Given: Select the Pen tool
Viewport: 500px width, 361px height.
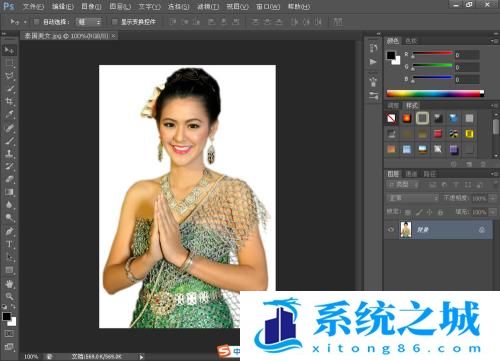Looking at the screenshot, I should [9, 231].
